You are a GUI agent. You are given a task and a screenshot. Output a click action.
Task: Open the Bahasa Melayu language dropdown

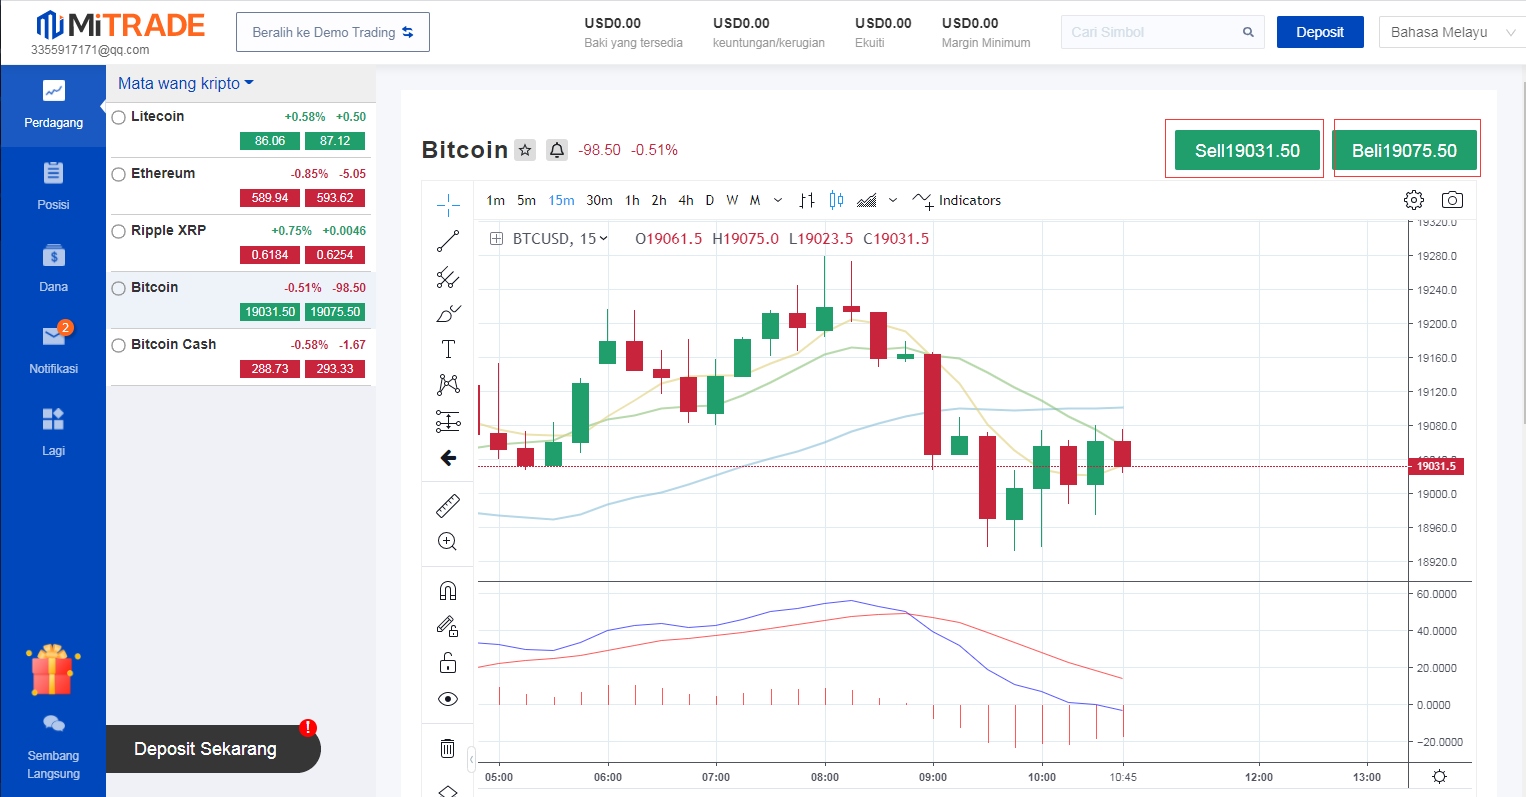pos(1452,32)
